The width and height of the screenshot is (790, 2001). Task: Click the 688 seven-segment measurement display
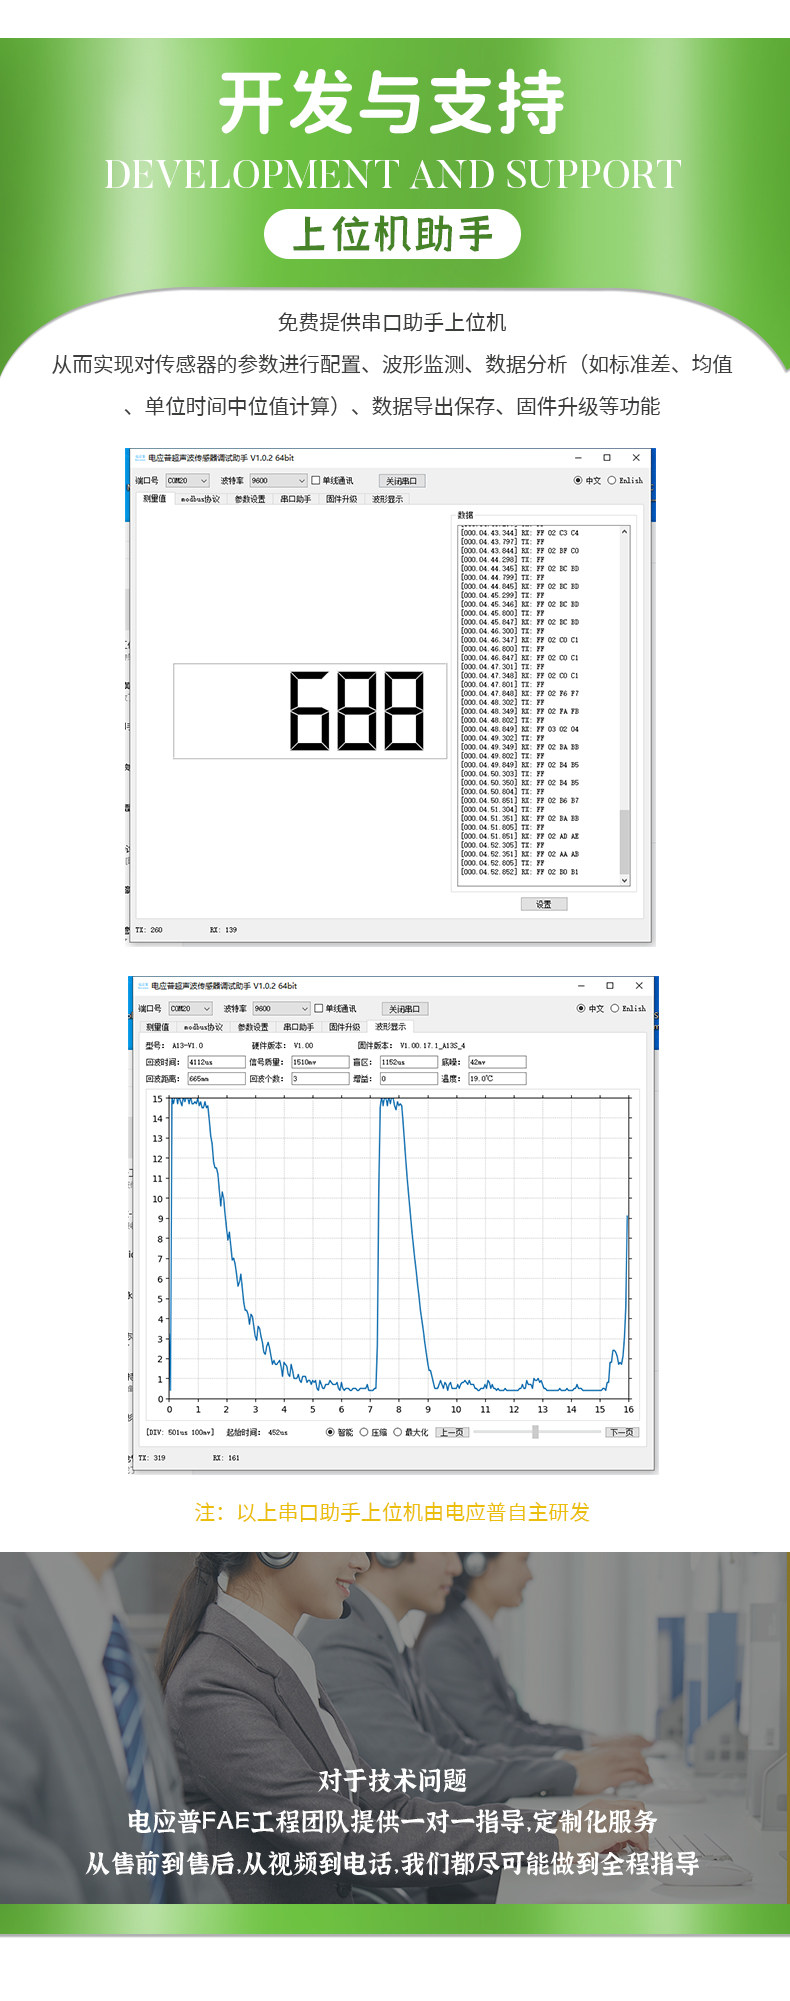coord(310,711)
